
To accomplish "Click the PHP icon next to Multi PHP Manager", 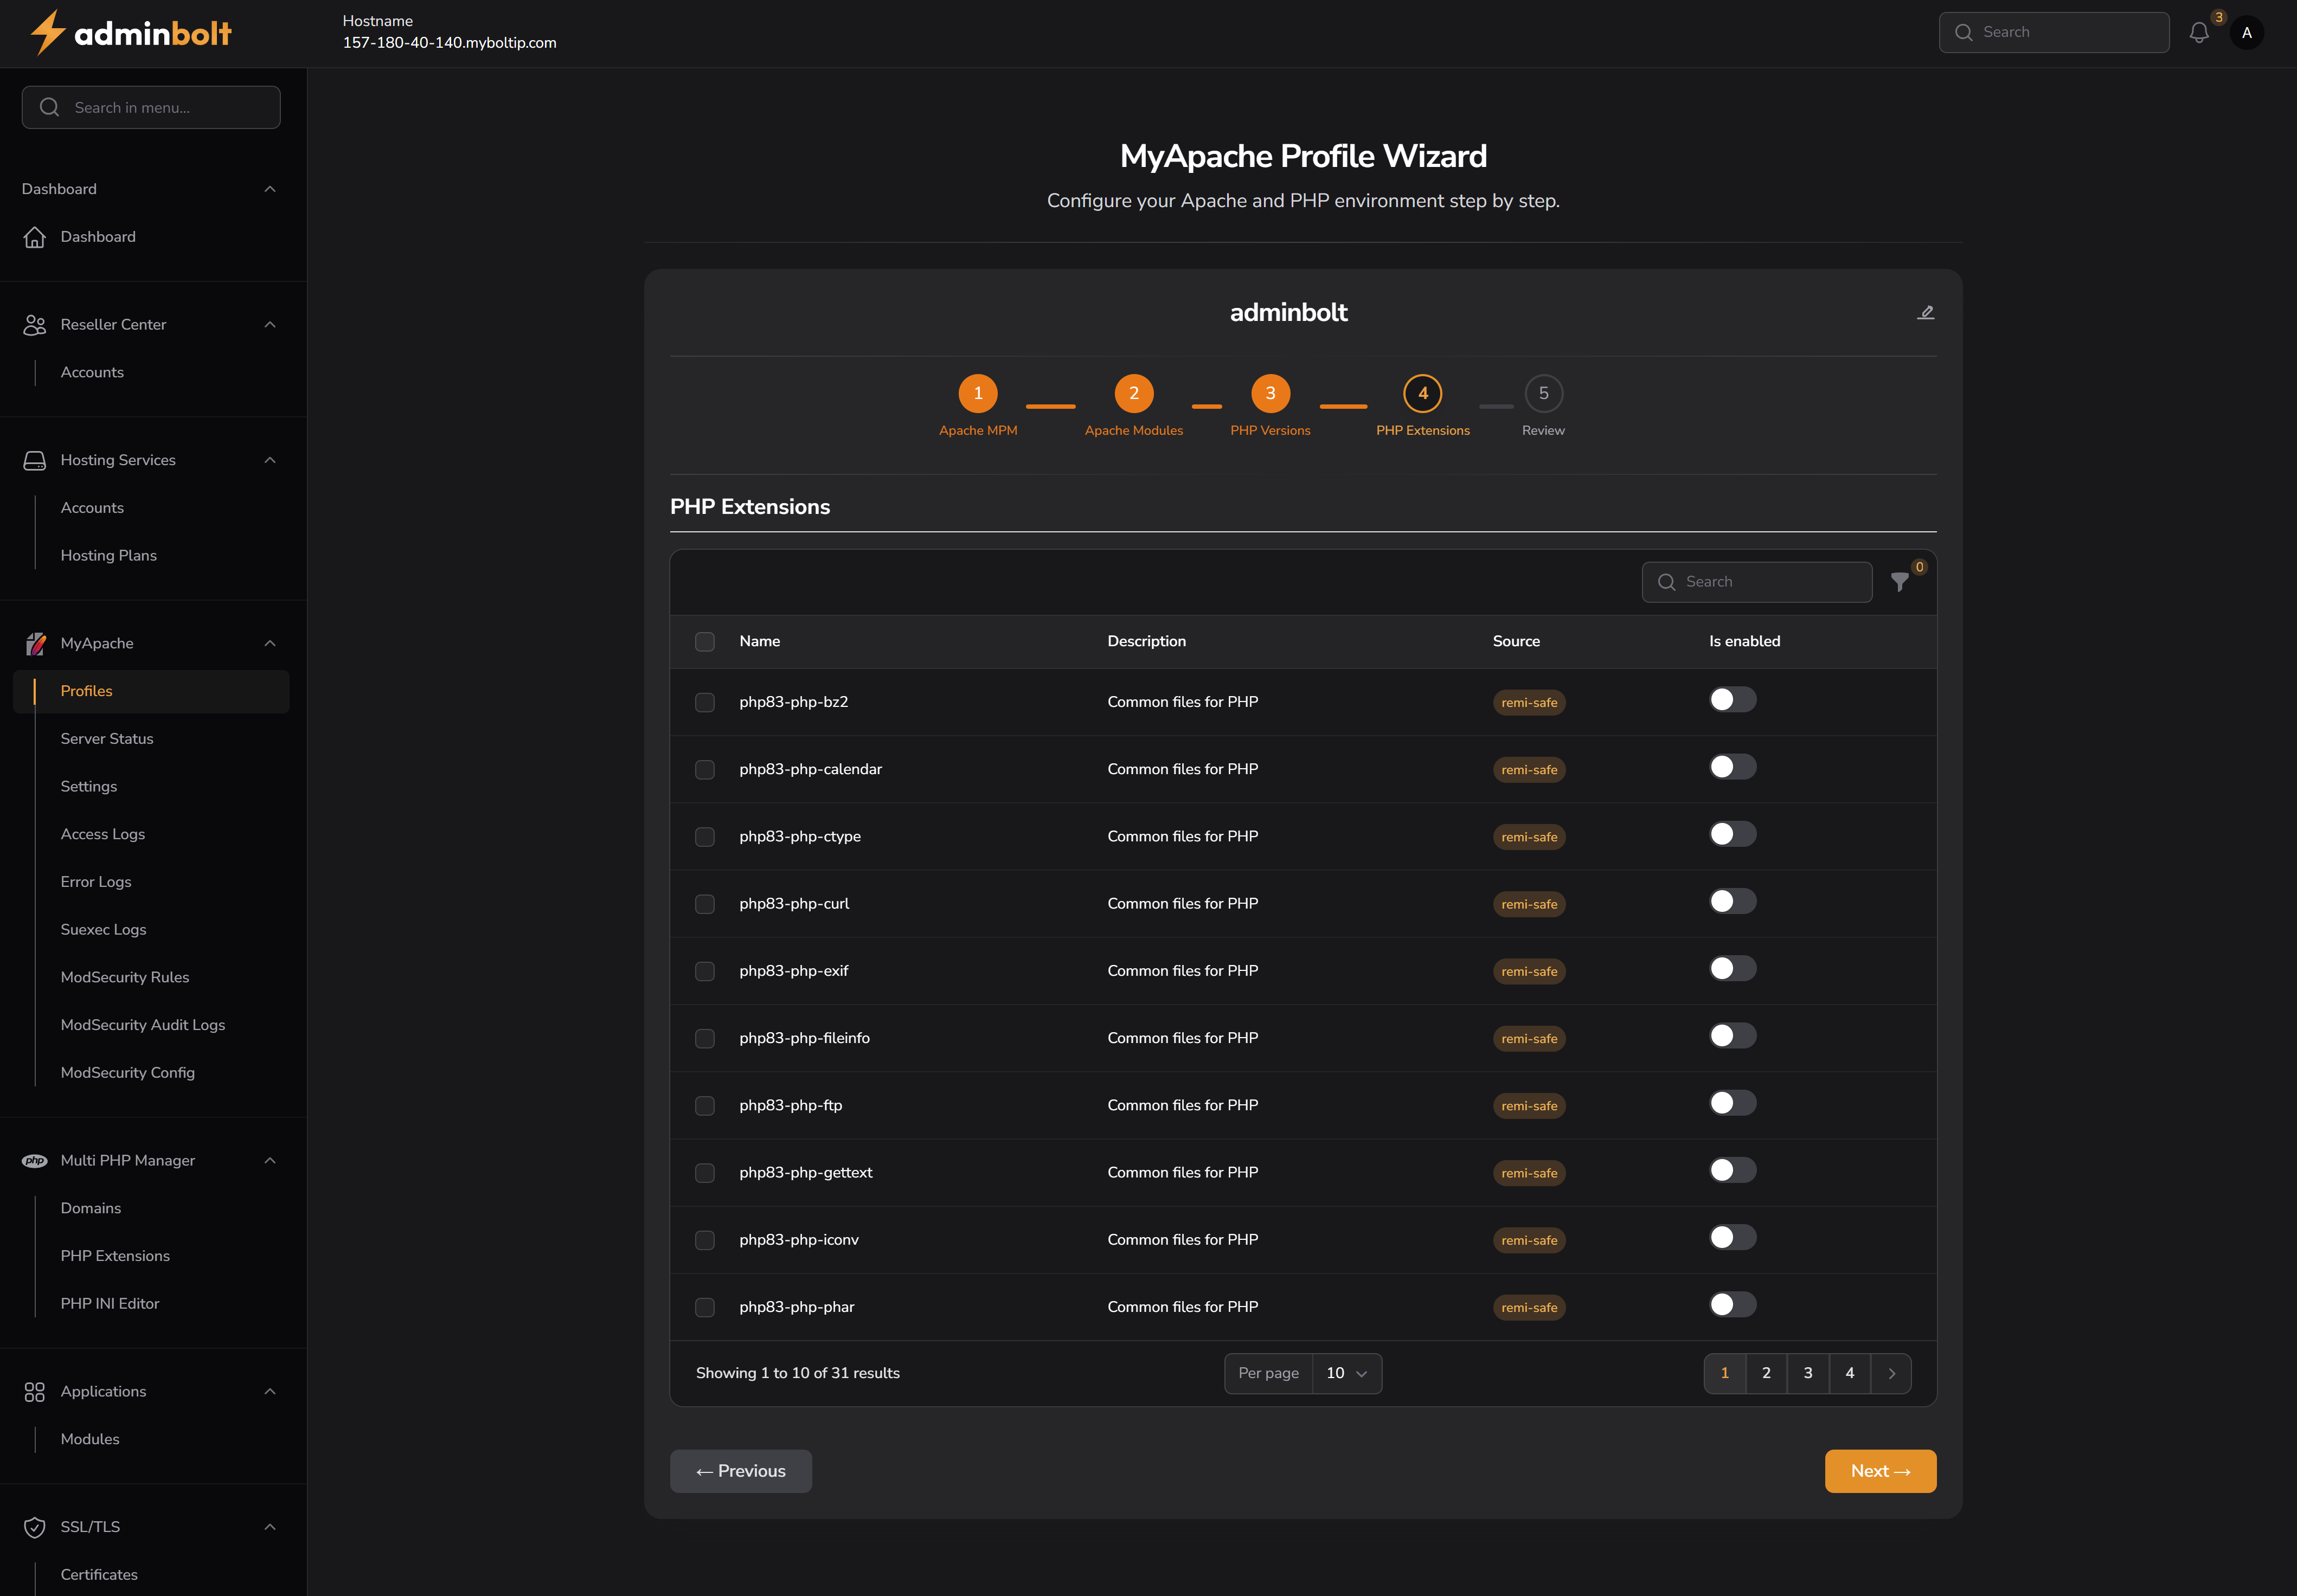I will (35, 1160).
